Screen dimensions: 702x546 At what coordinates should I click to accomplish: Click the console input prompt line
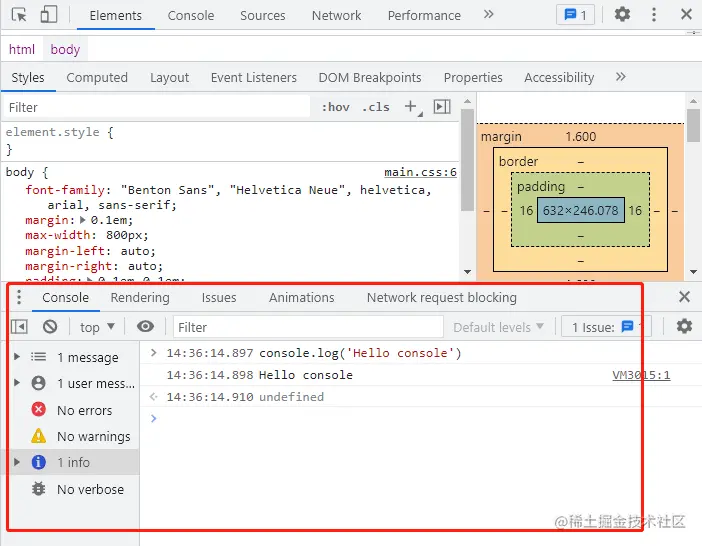pos(421,418)
